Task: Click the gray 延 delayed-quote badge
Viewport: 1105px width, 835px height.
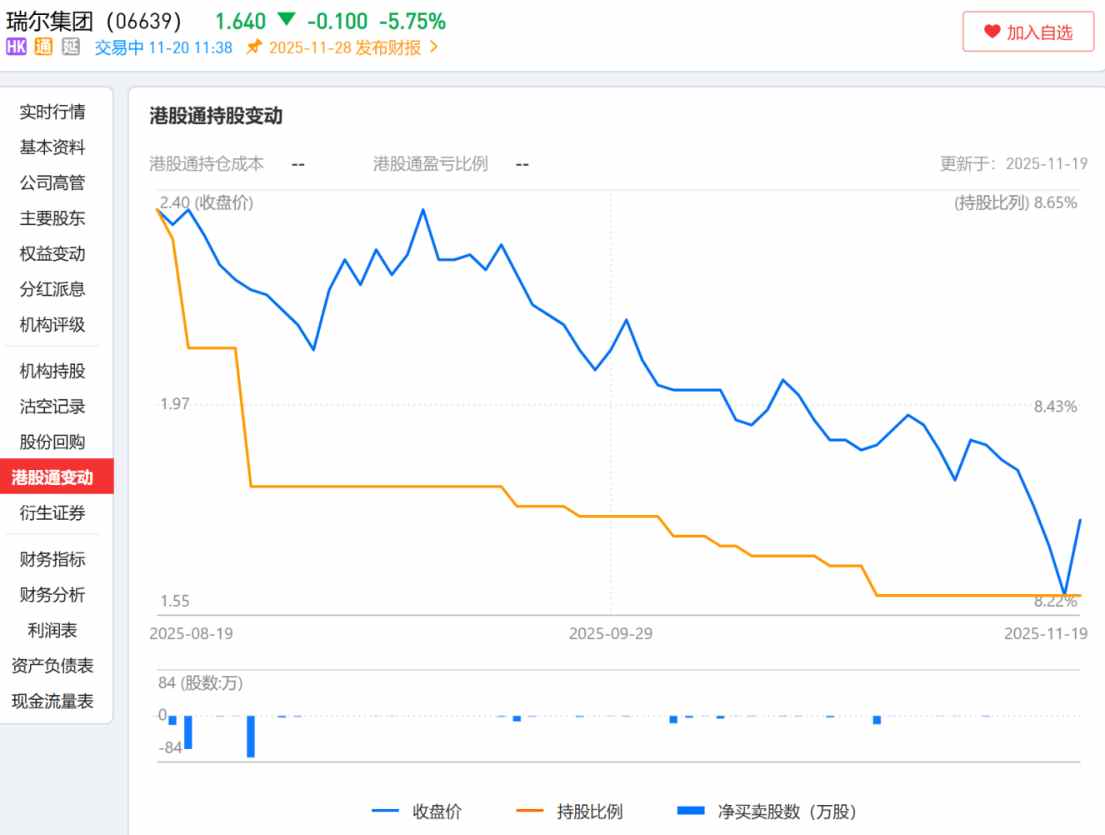Action: [x=67, y=47]
